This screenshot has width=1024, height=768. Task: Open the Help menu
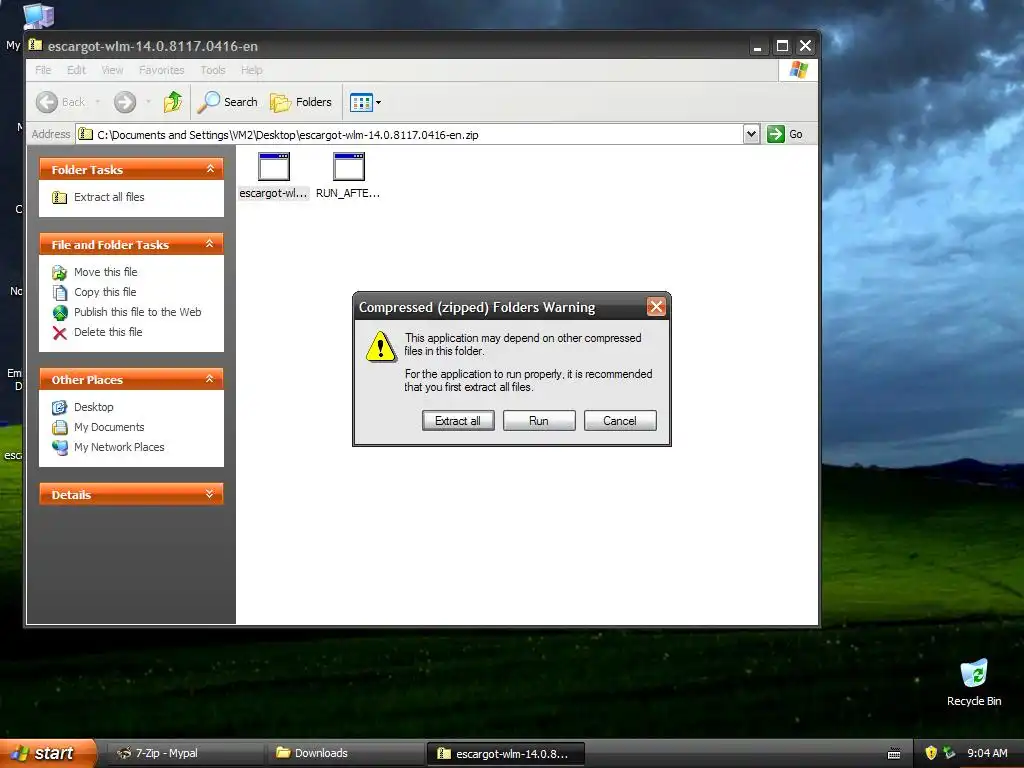(x=251, y=70)
